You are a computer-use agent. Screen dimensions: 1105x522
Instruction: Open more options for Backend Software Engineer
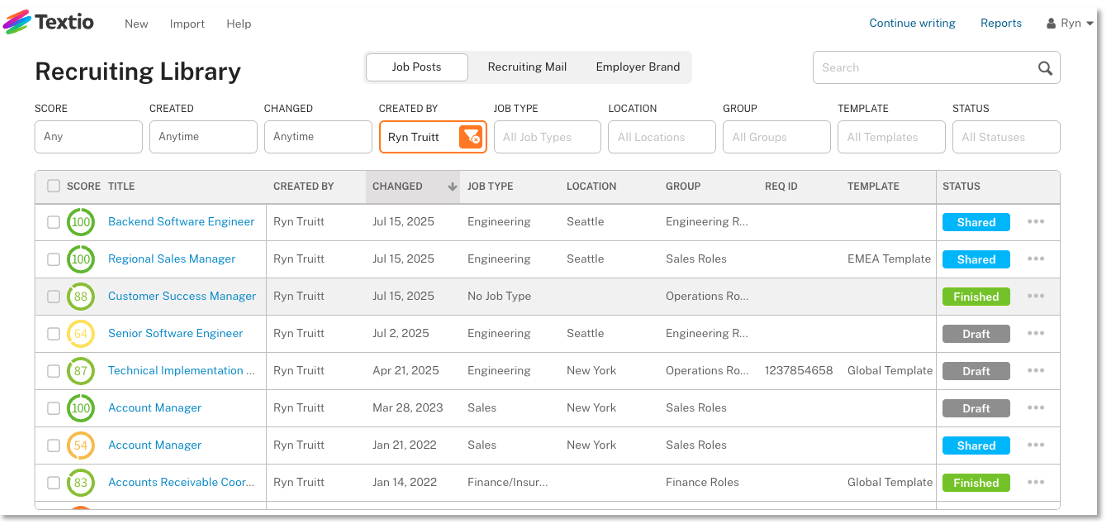[x=1035, y=222]
